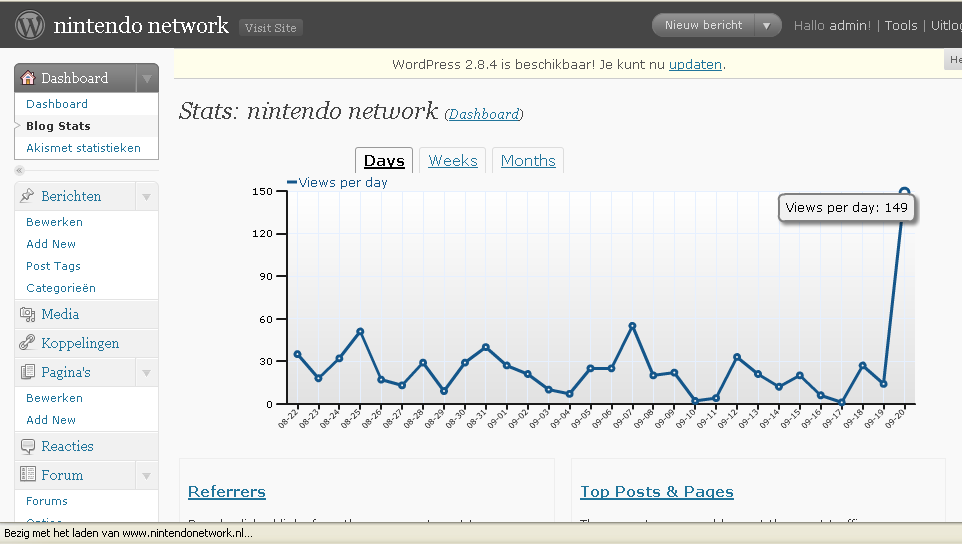Image resolution: width=962 pixels, height=544 pixels.
Task: Open Berichten section heading
Action: pyautogui.click(x=71, y=196)
